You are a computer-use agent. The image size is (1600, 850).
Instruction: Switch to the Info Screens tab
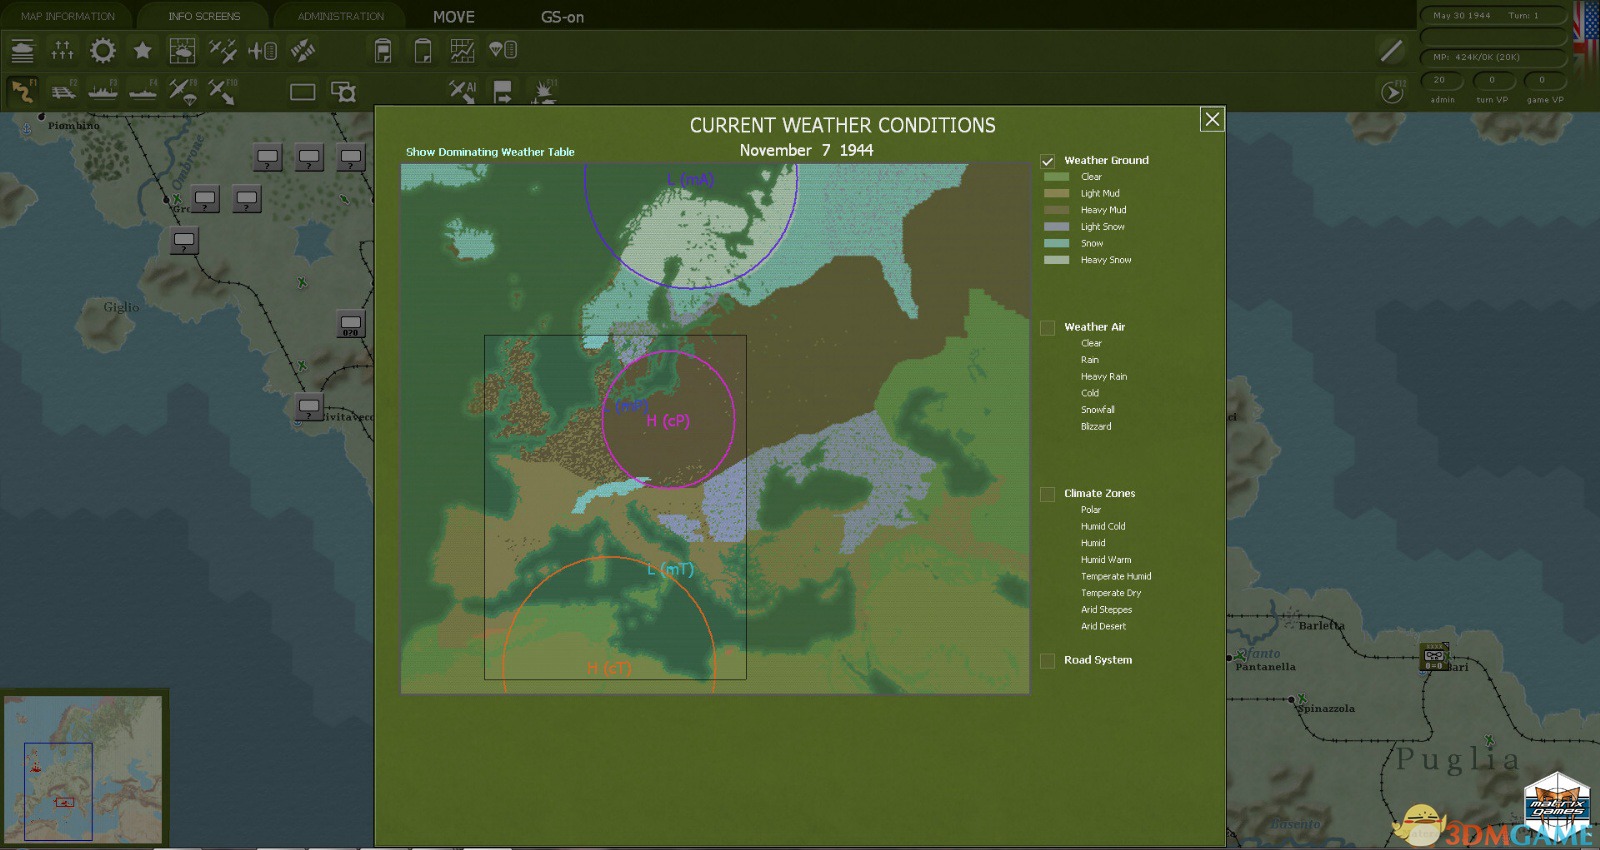[x=204, y=16]
